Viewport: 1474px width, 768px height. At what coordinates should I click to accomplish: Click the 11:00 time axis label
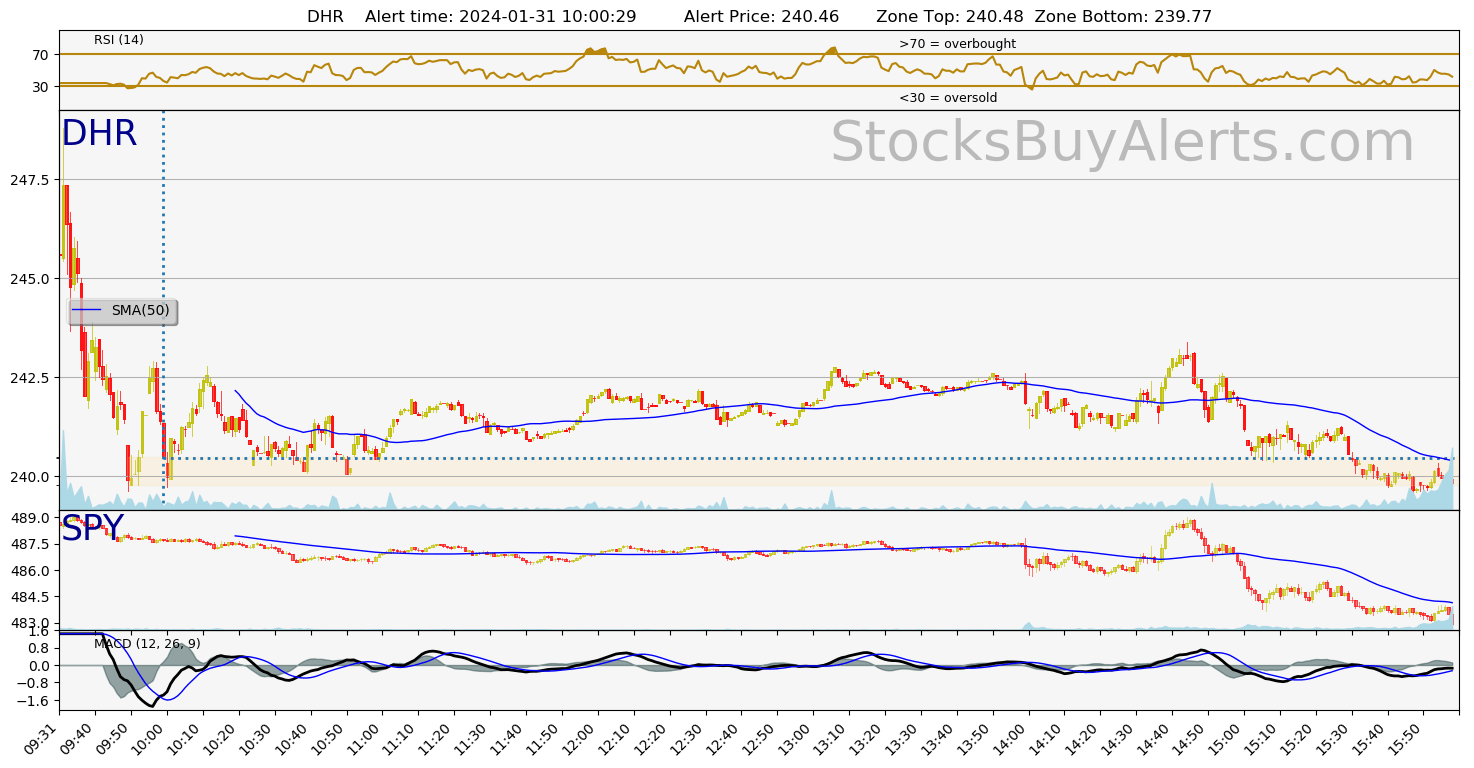coord(368,739)
